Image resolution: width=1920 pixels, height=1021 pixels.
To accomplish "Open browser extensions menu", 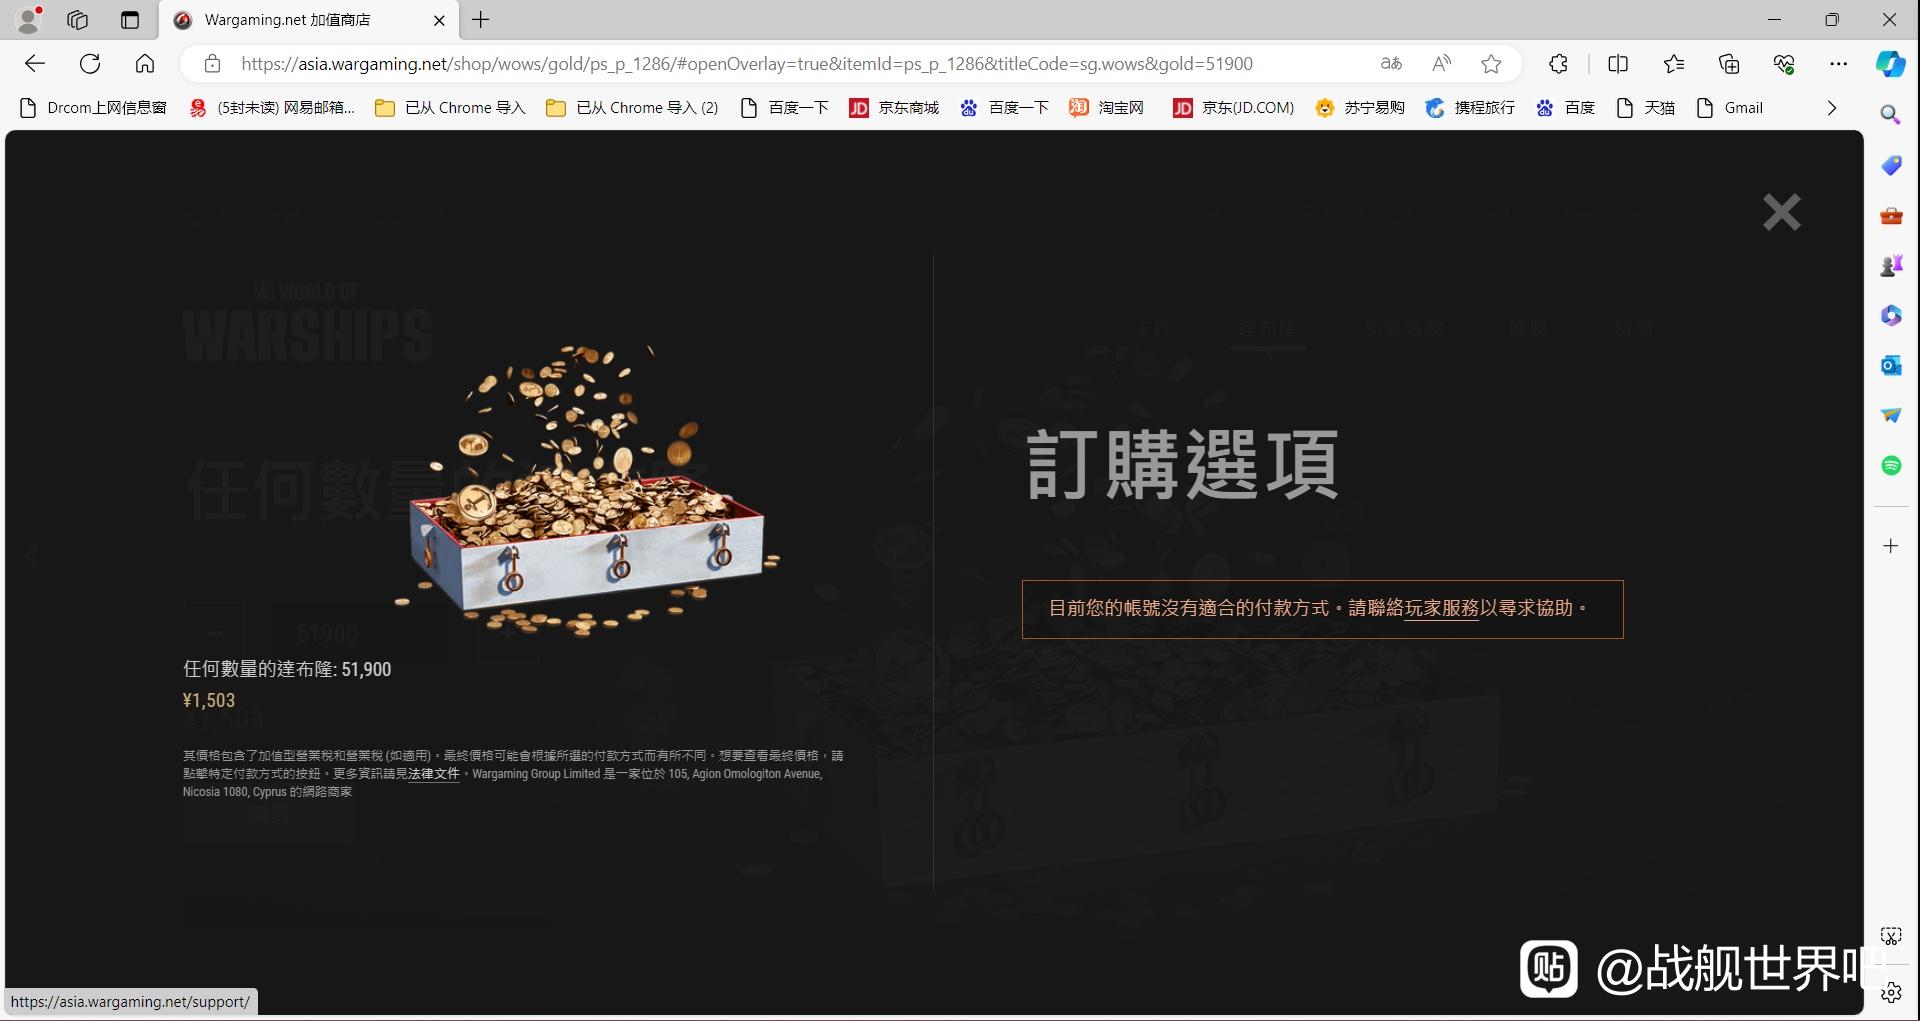I will point(1558,64).
